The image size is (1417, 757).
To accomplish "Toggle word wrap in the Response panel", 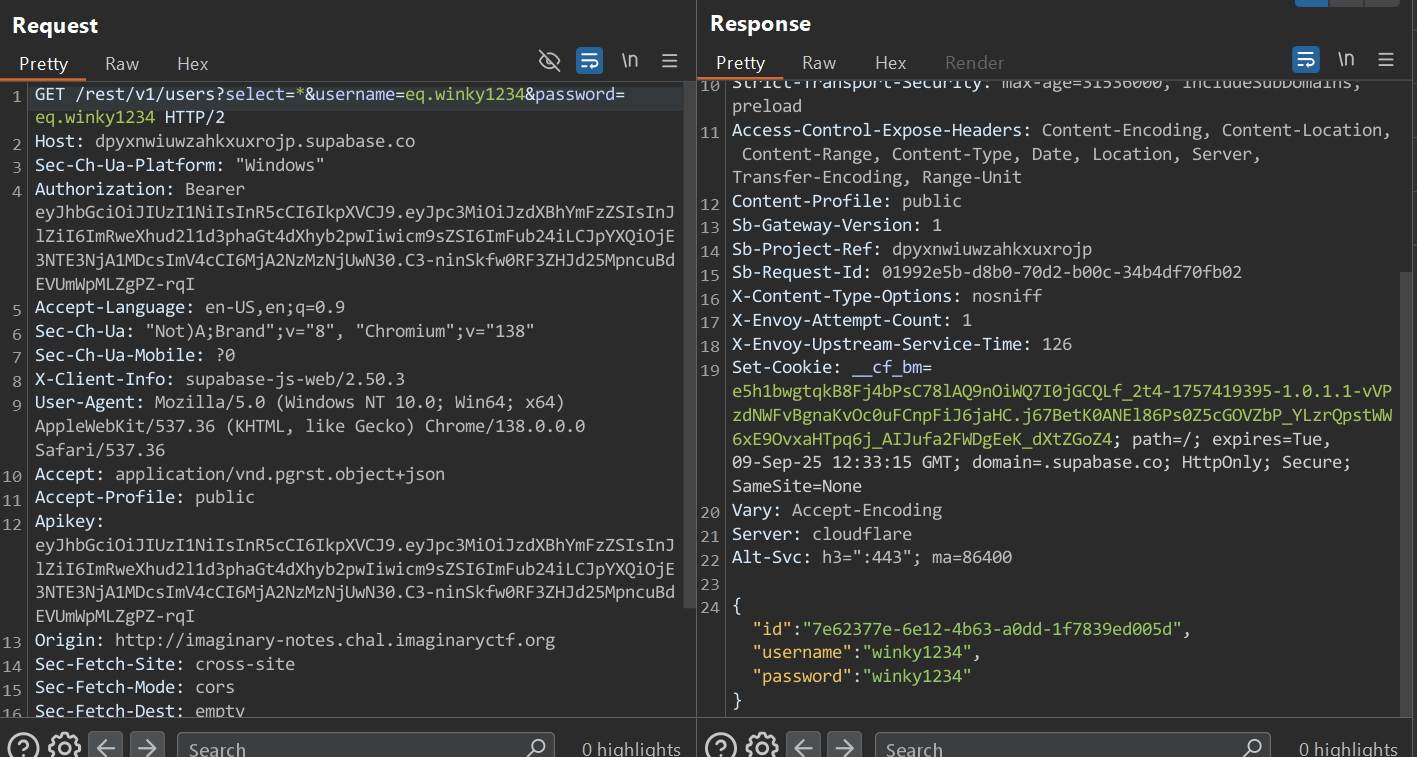I will pyautogui.click(x=1305, y=60).
